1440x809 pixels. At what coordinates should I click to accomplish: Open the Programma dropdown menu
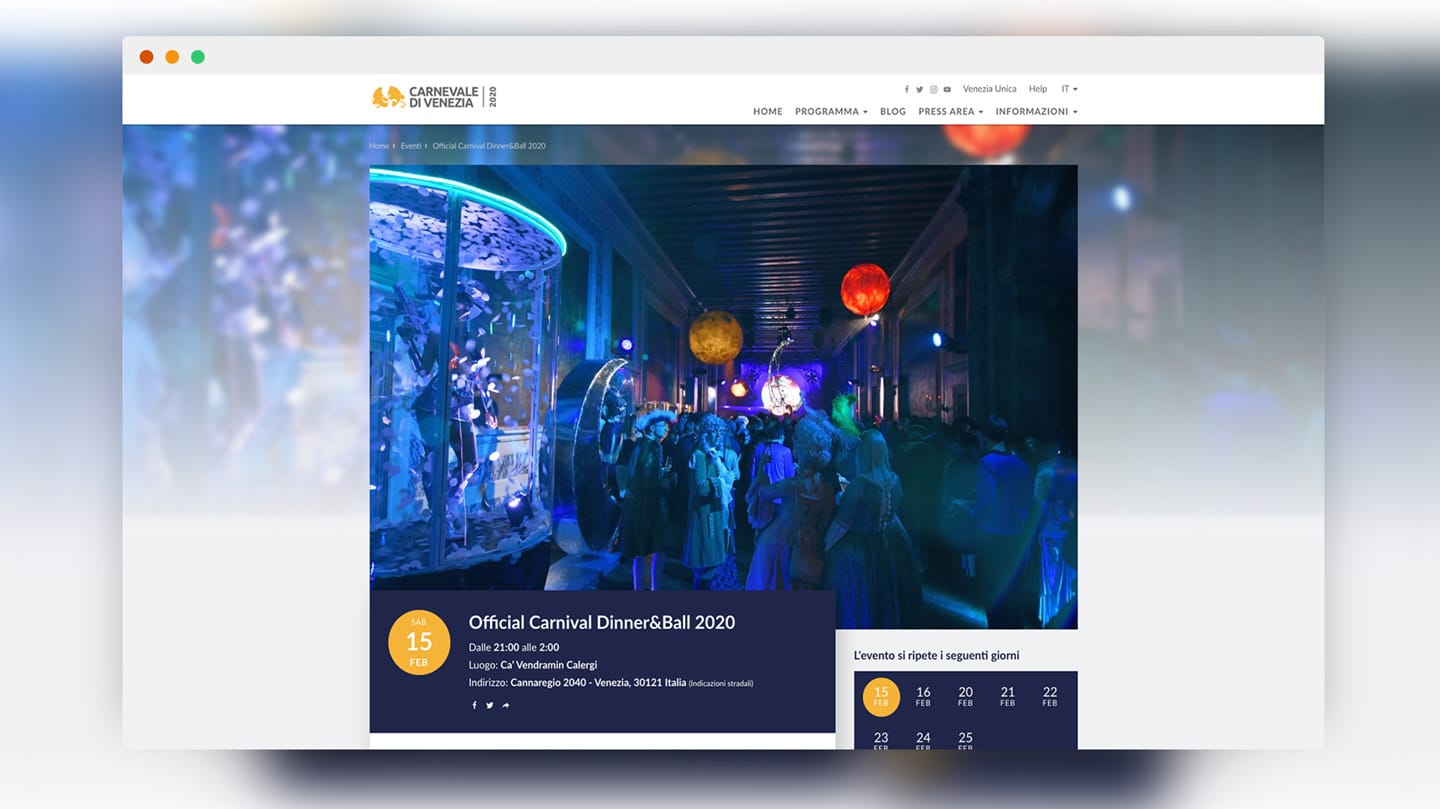830,112
